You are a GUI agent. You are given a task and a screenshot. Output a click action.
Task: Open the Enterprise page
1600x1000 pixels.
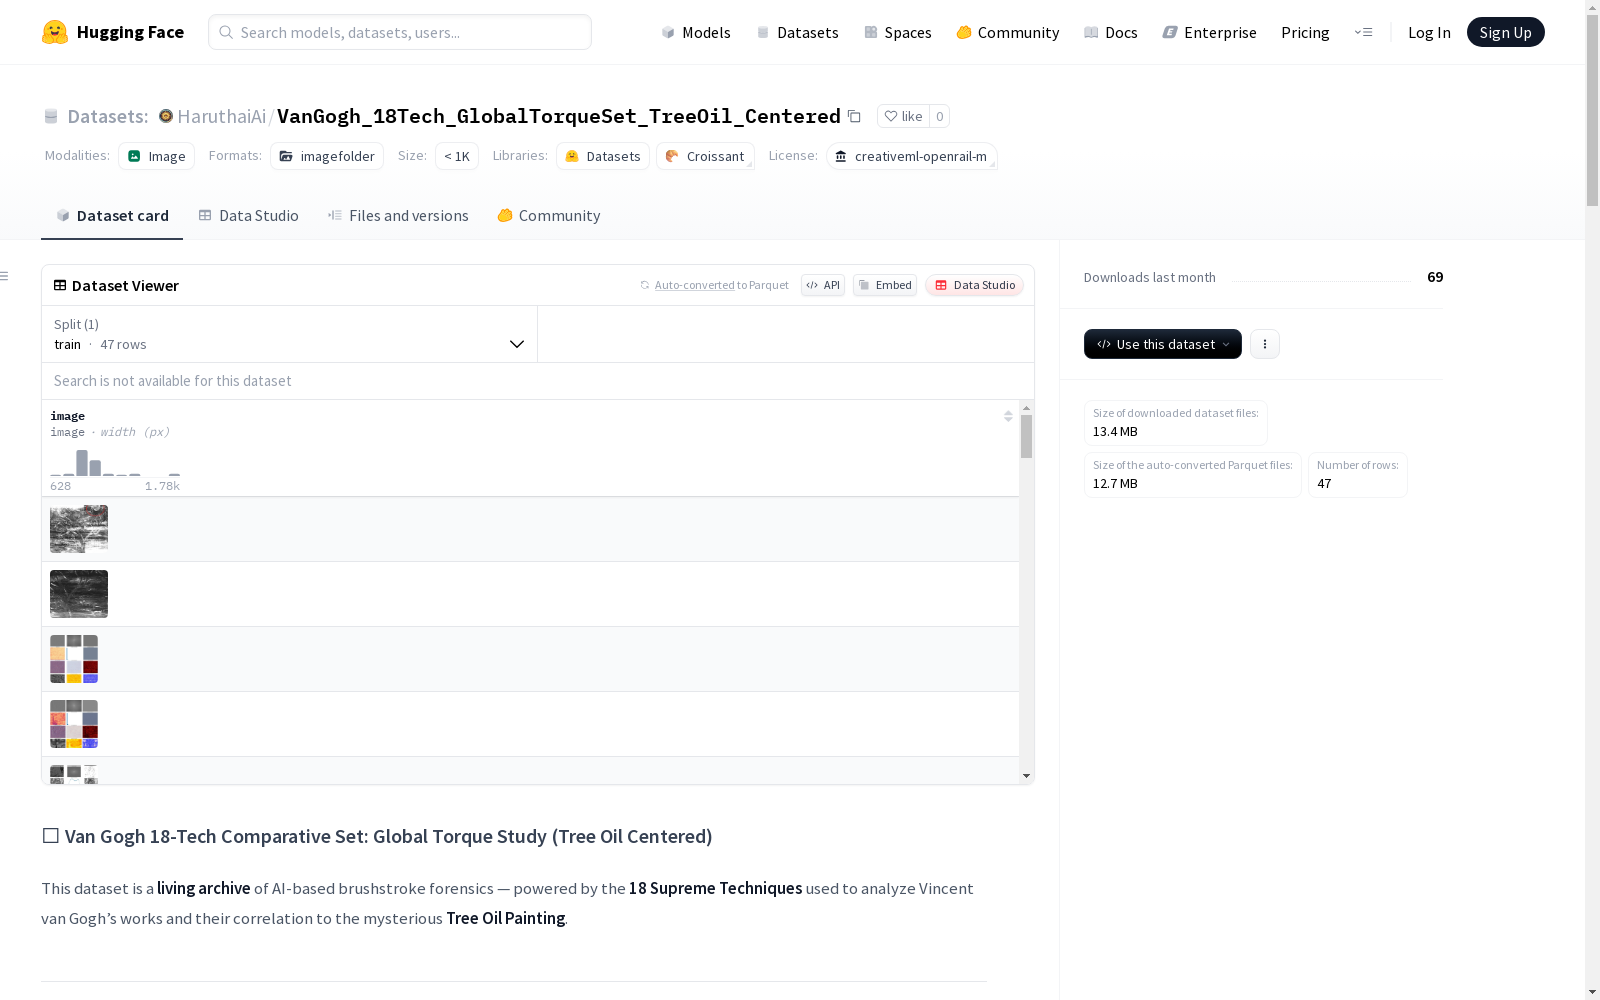click(1210, 32)
